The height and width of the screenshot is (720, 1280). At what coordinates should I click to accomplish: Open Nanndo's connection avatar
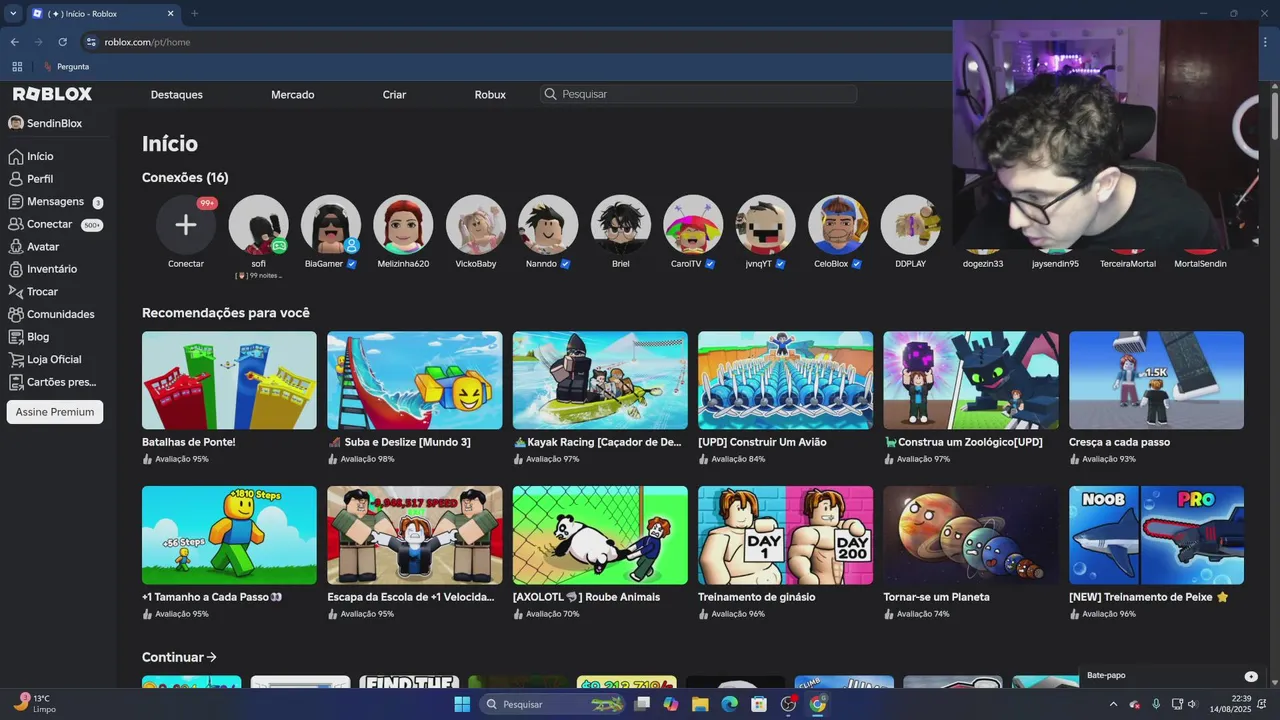(548, 224)
